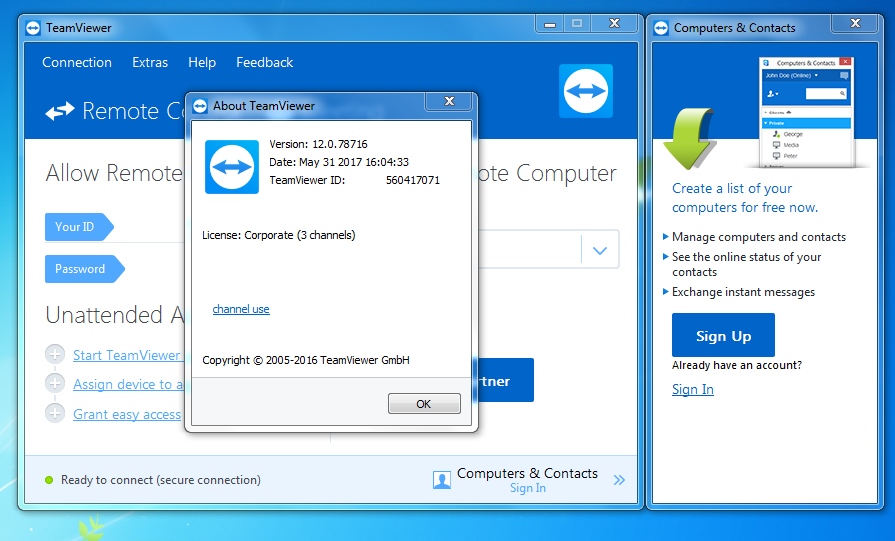
Task: Click the Grant easy access link
Action: point(127,414)
